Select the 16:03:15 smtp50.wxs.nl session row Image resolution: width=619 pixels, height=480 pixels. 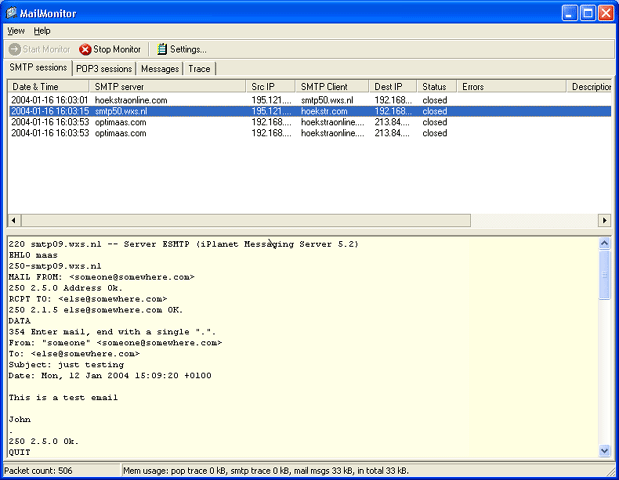point(310,111)
